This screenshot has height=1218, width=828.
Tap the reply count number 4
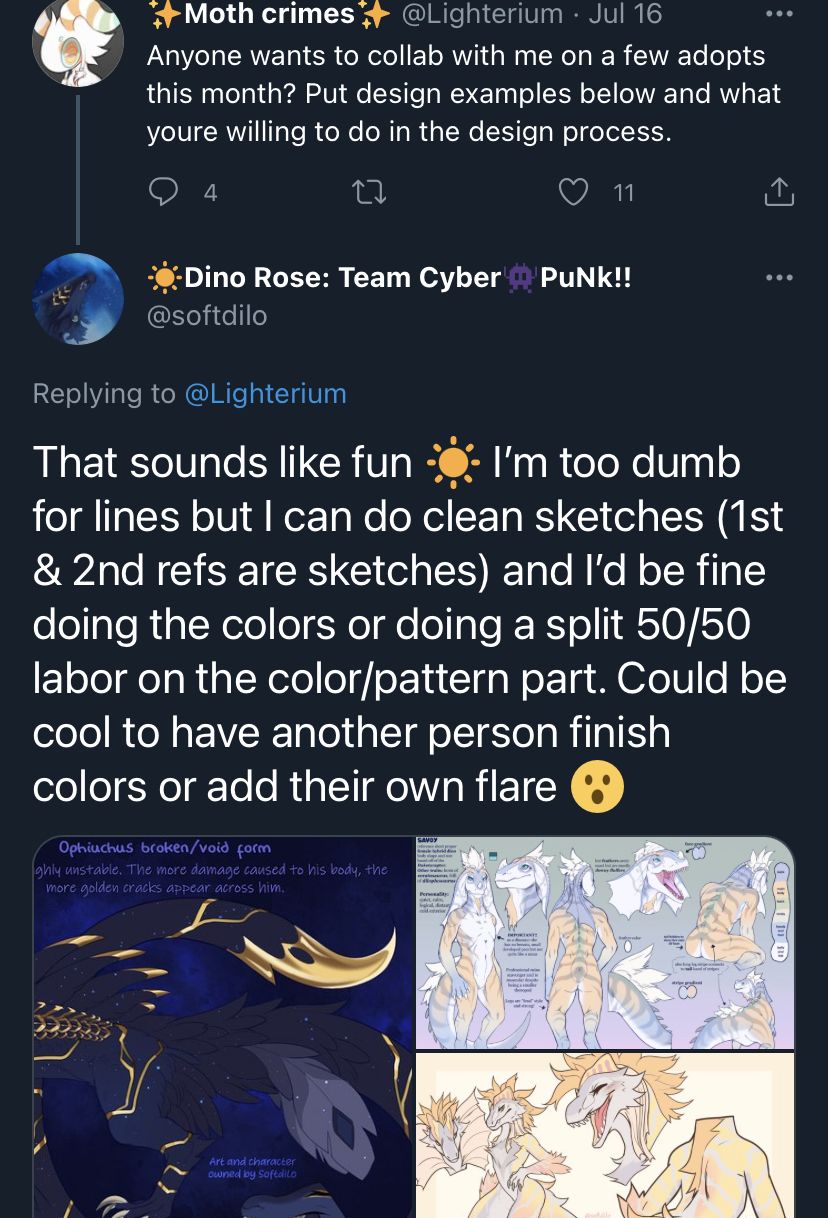pyautogui.click(x=210, y=193)
